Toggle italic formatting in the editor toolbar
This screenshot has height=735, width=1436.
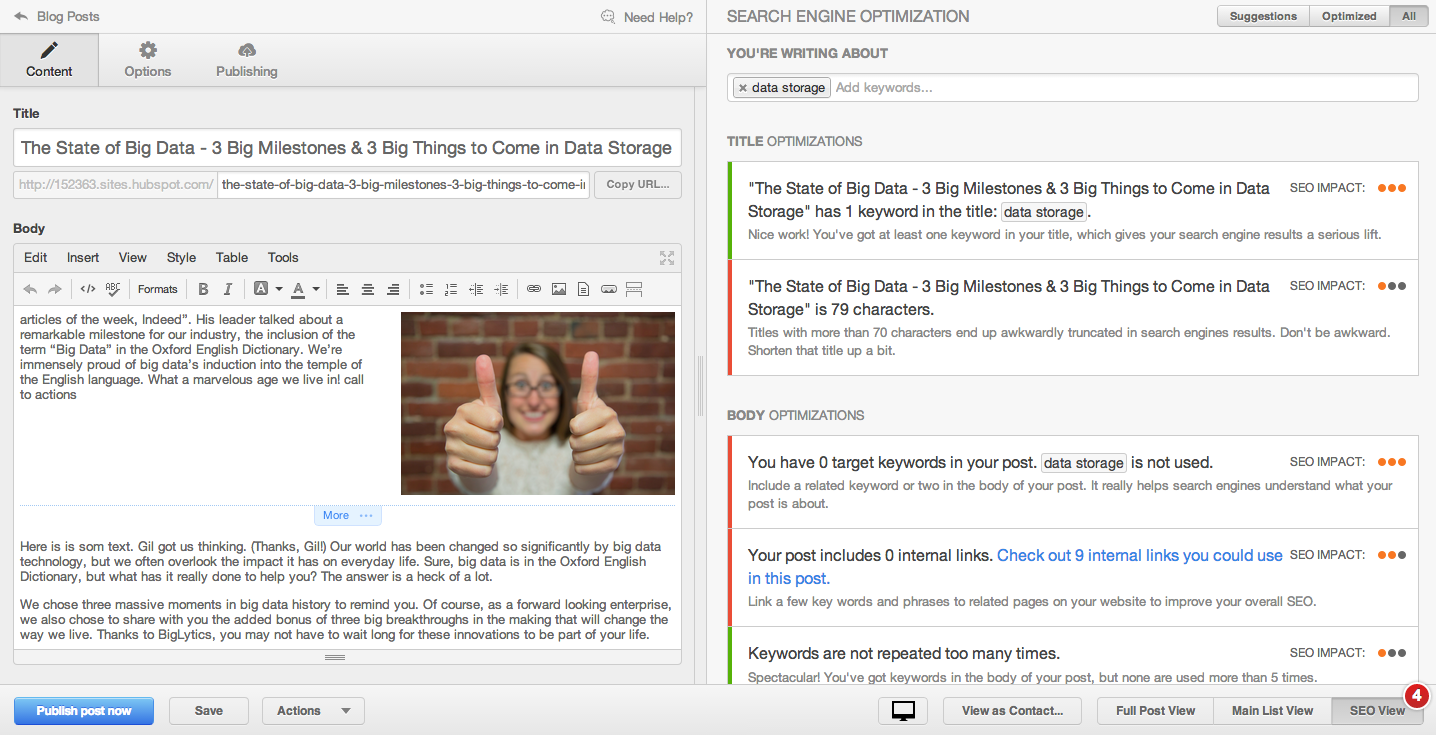pos(228,289)
